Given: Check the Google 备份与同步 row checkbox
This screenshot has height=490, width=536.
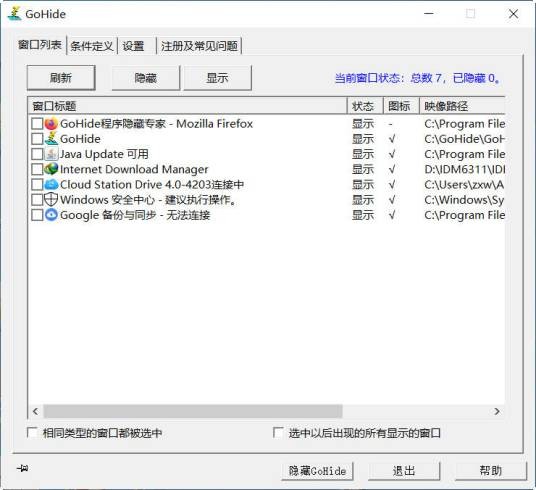Looking at the screenshot, I should [x=37, y=215].
